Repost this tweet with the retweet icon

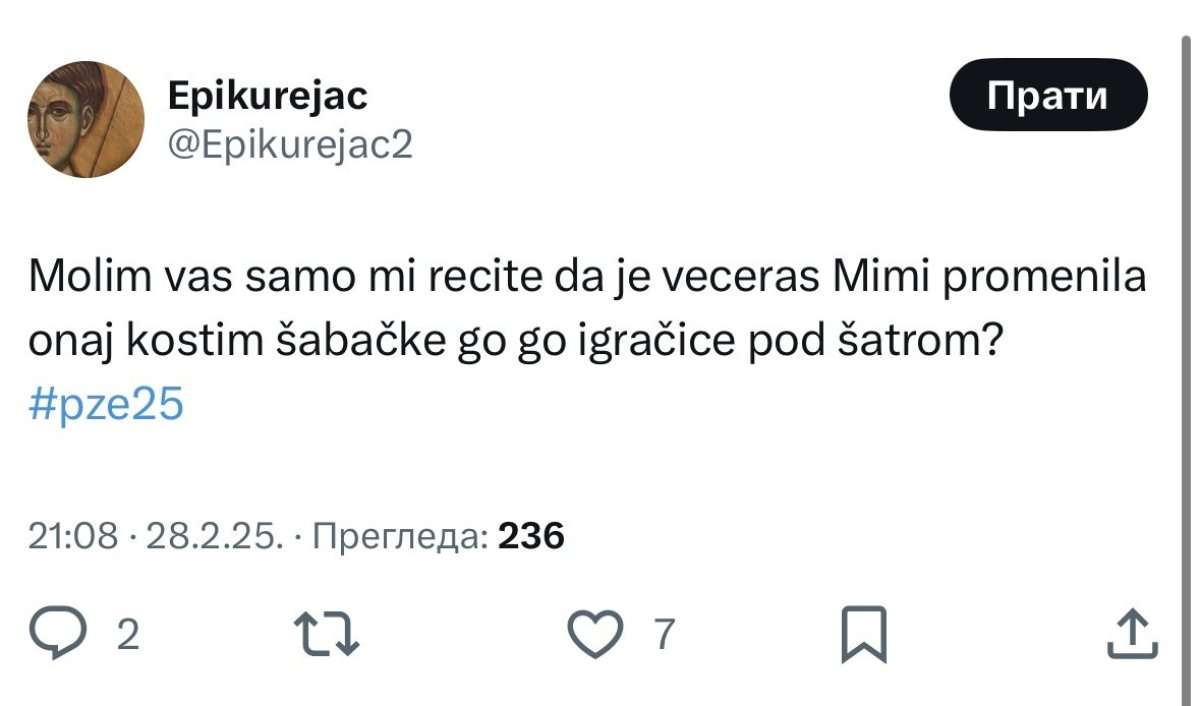coord(327,635)
